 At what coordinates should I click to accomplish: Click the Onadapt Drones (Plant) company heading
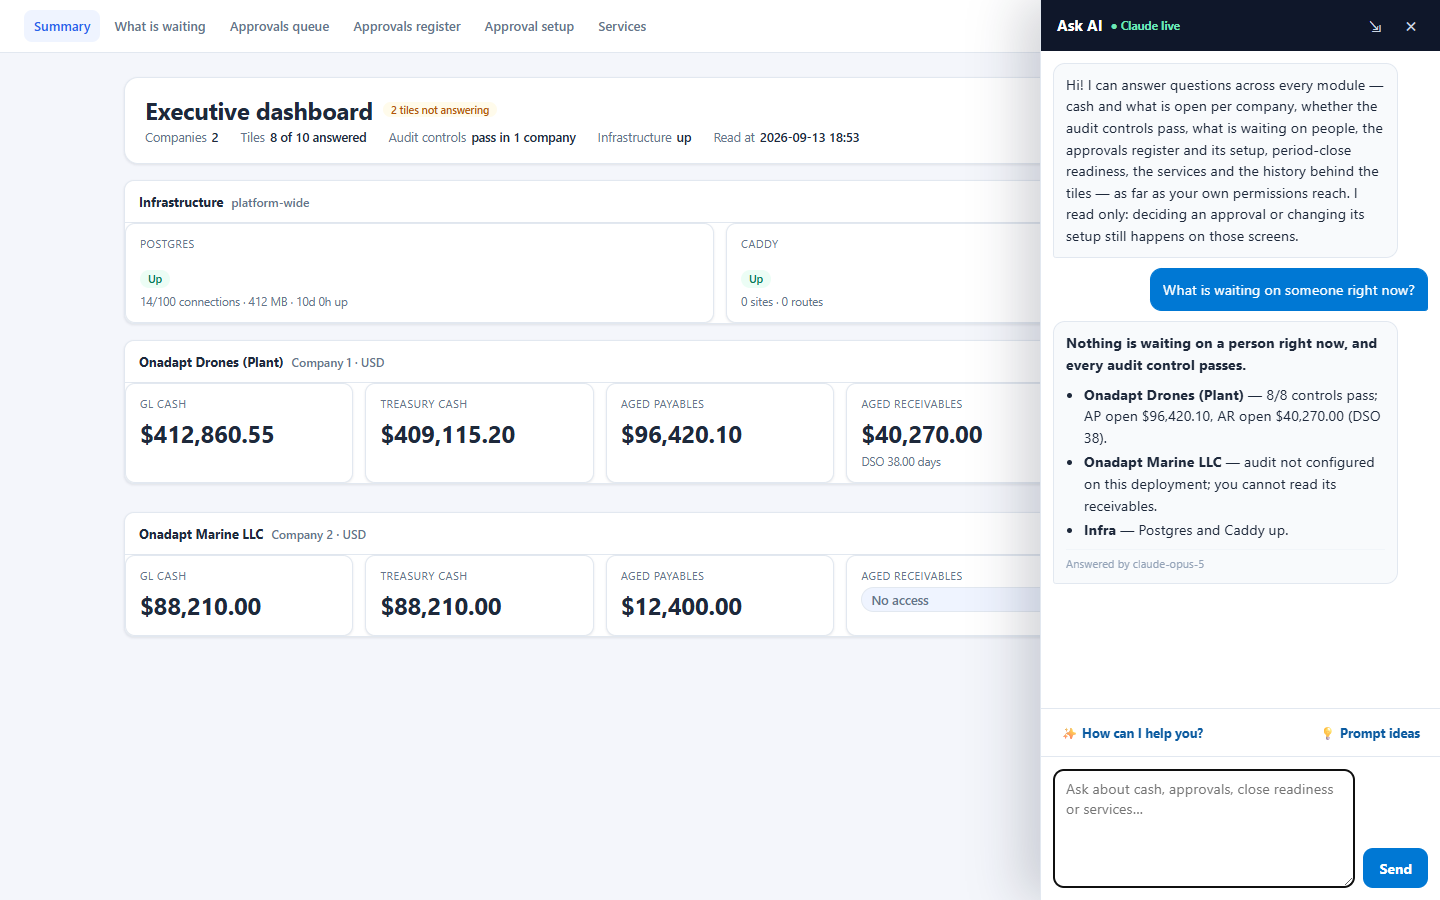click(211, 362)
